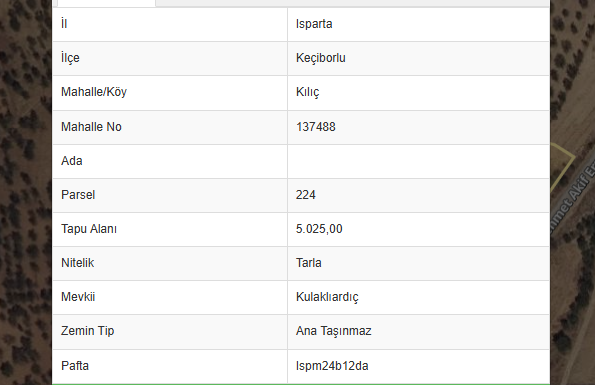Click the empty Ada value cell

[419, 161]
